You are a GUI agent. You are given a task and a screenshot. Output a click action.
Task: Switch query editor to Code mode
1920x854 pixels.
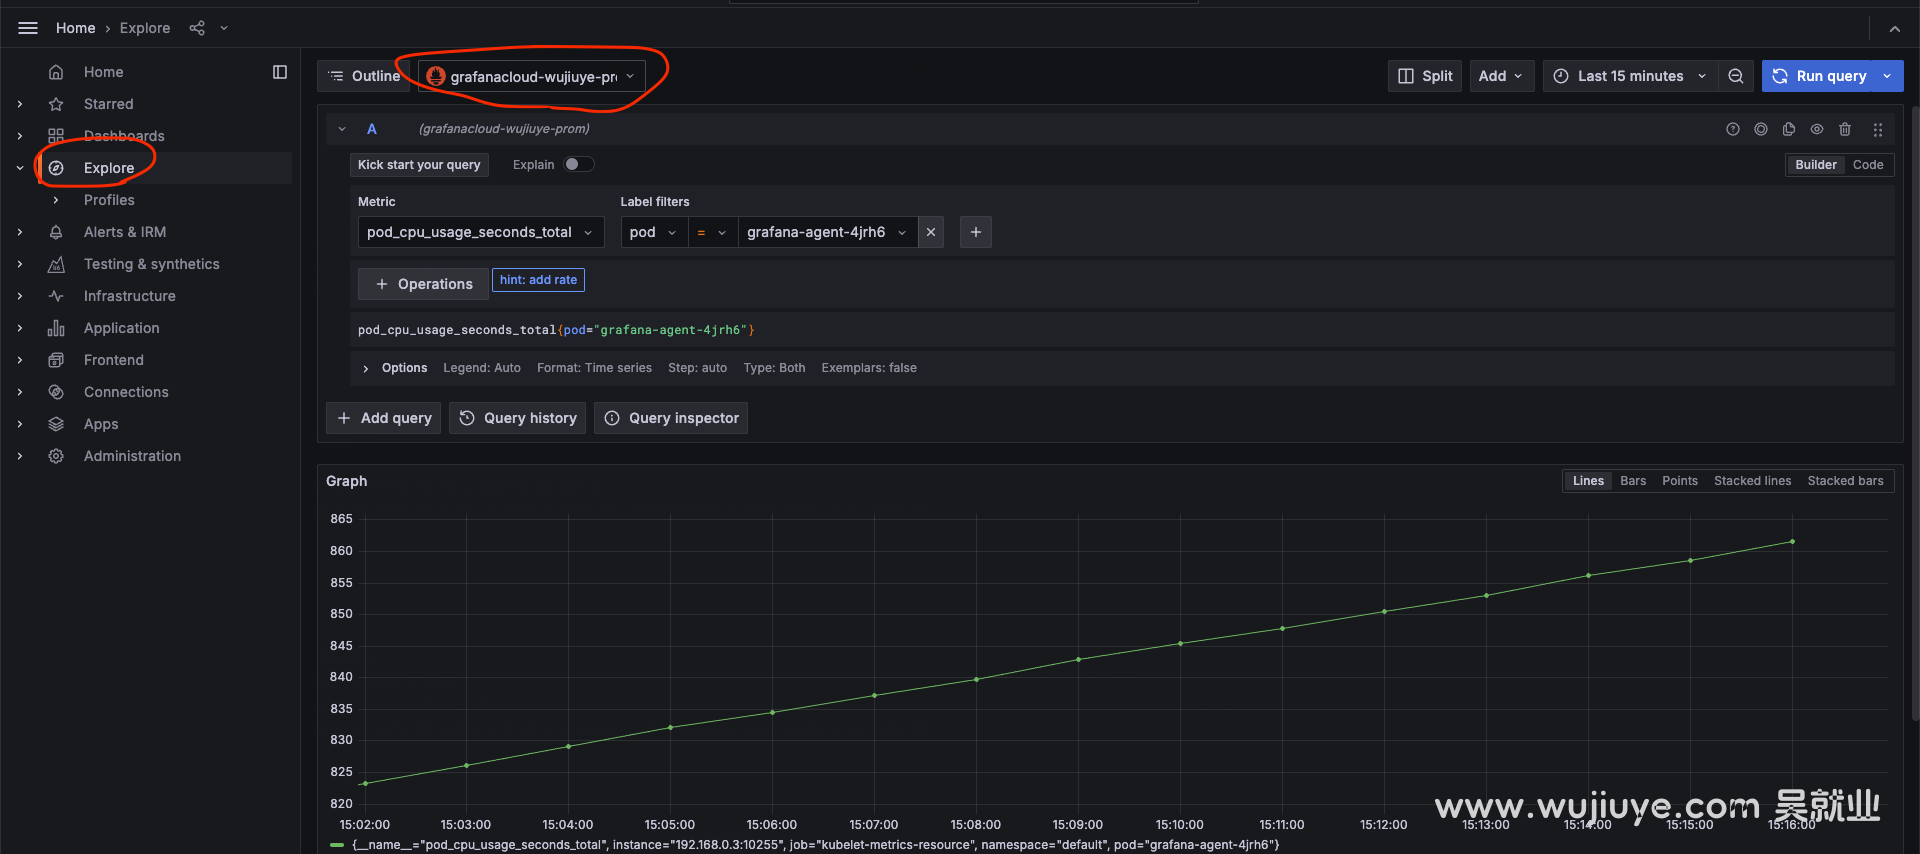click(x=1867, y=165)
